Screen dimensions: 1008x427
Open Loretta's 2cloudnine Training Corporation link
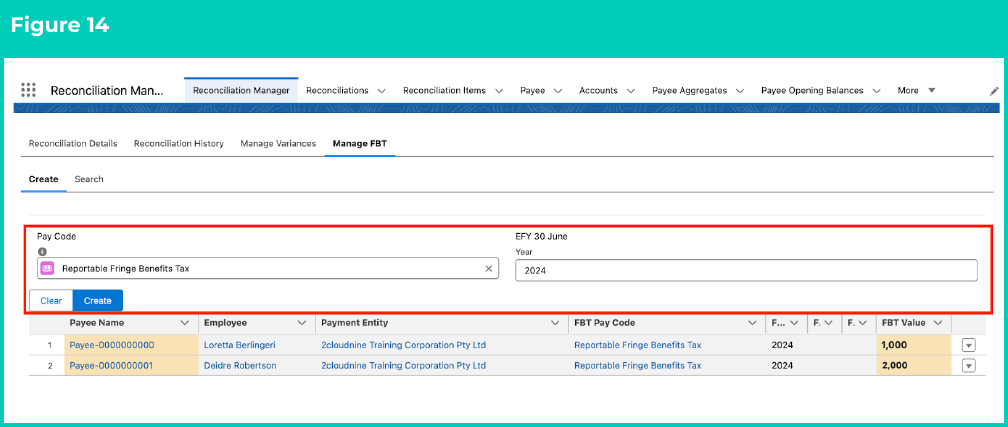click(x=404, y=345)
